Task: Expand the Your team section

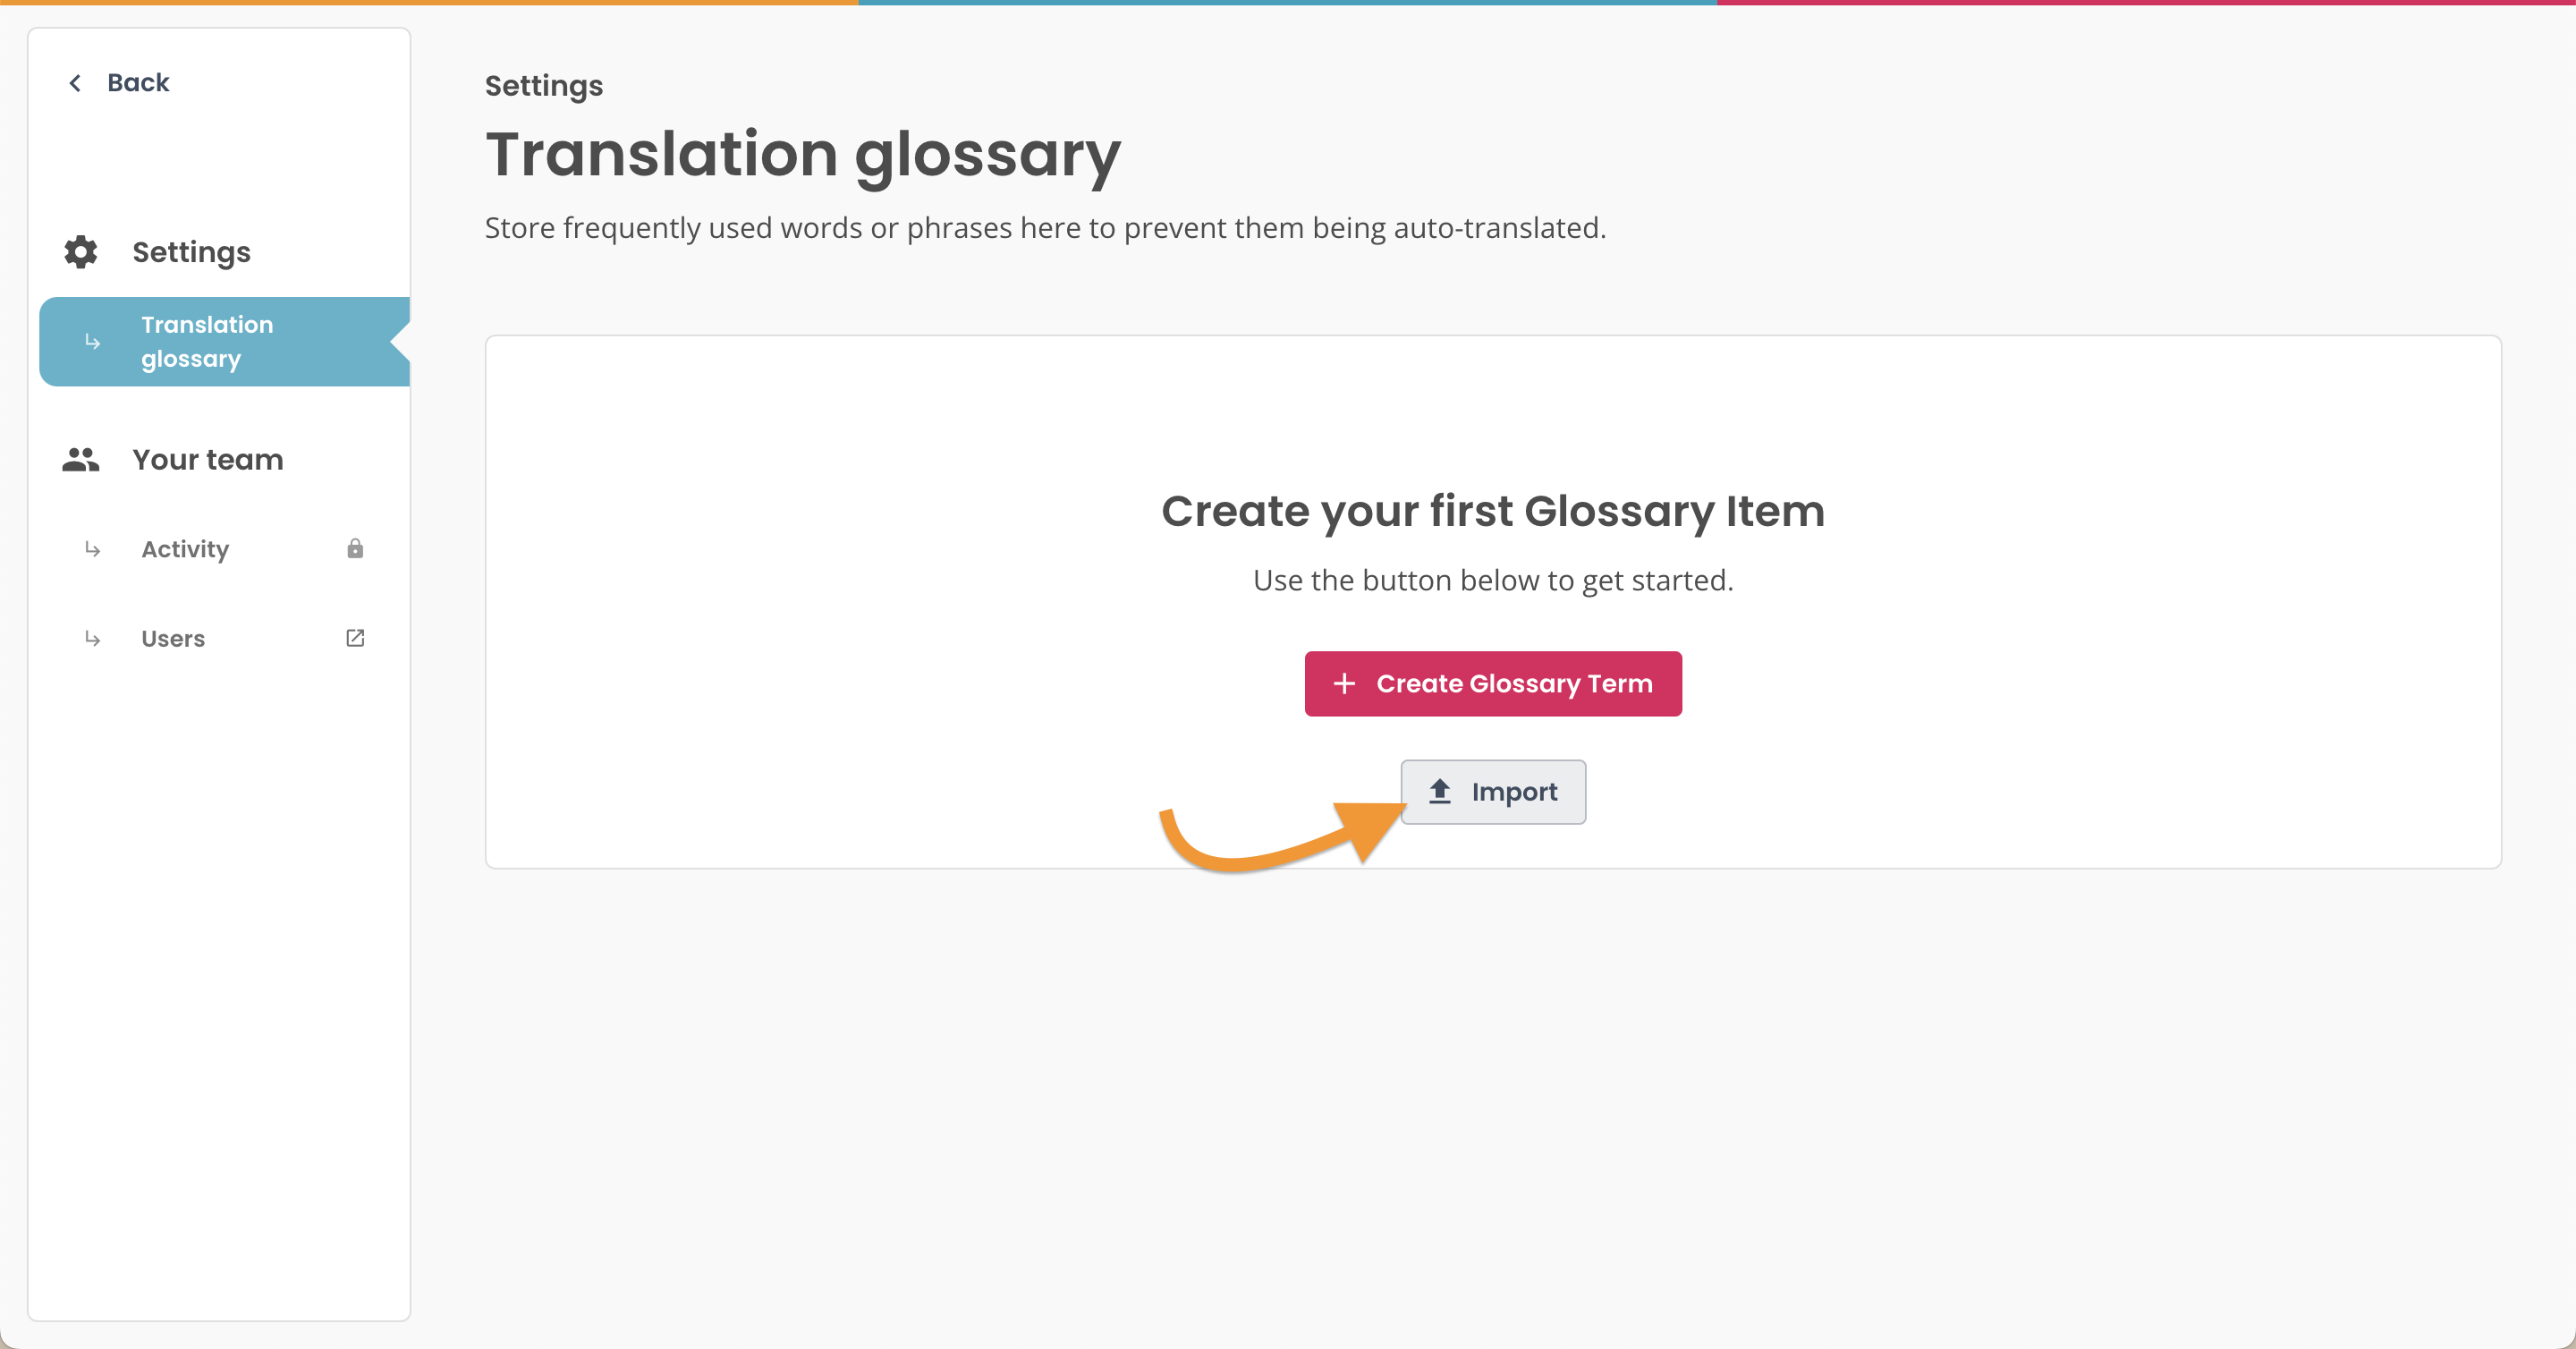Action: pyautogui.click(x=207, y=459)
